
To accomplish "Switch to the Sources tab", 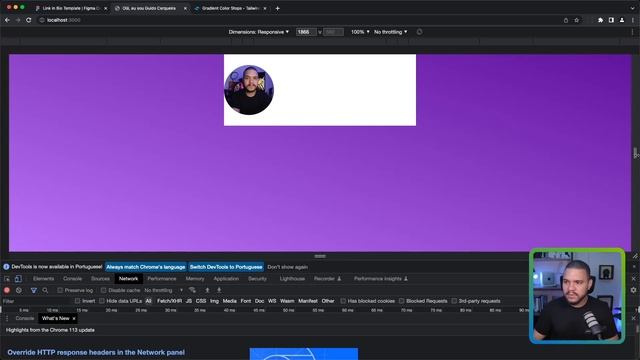I will [x=100, y=279].
